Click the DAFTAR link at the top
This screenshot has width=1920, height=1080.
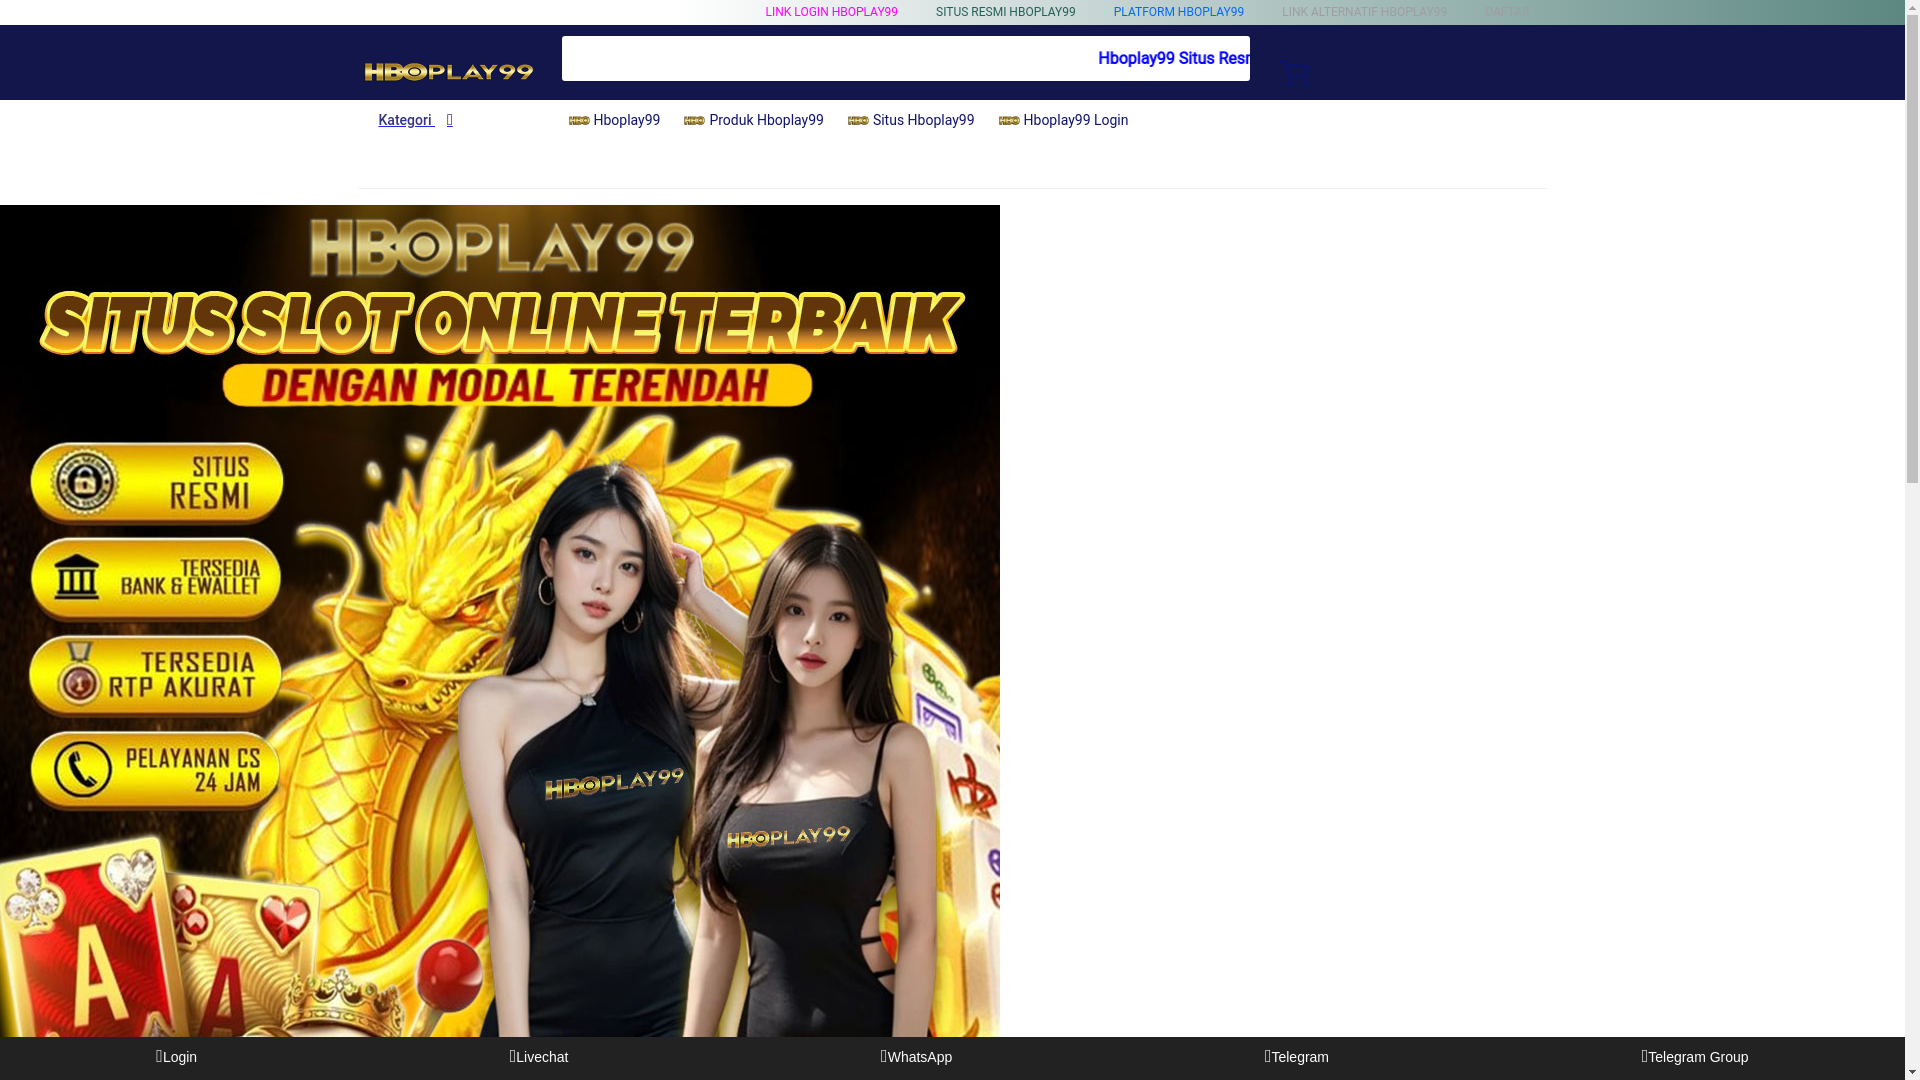pos(1506,12)
